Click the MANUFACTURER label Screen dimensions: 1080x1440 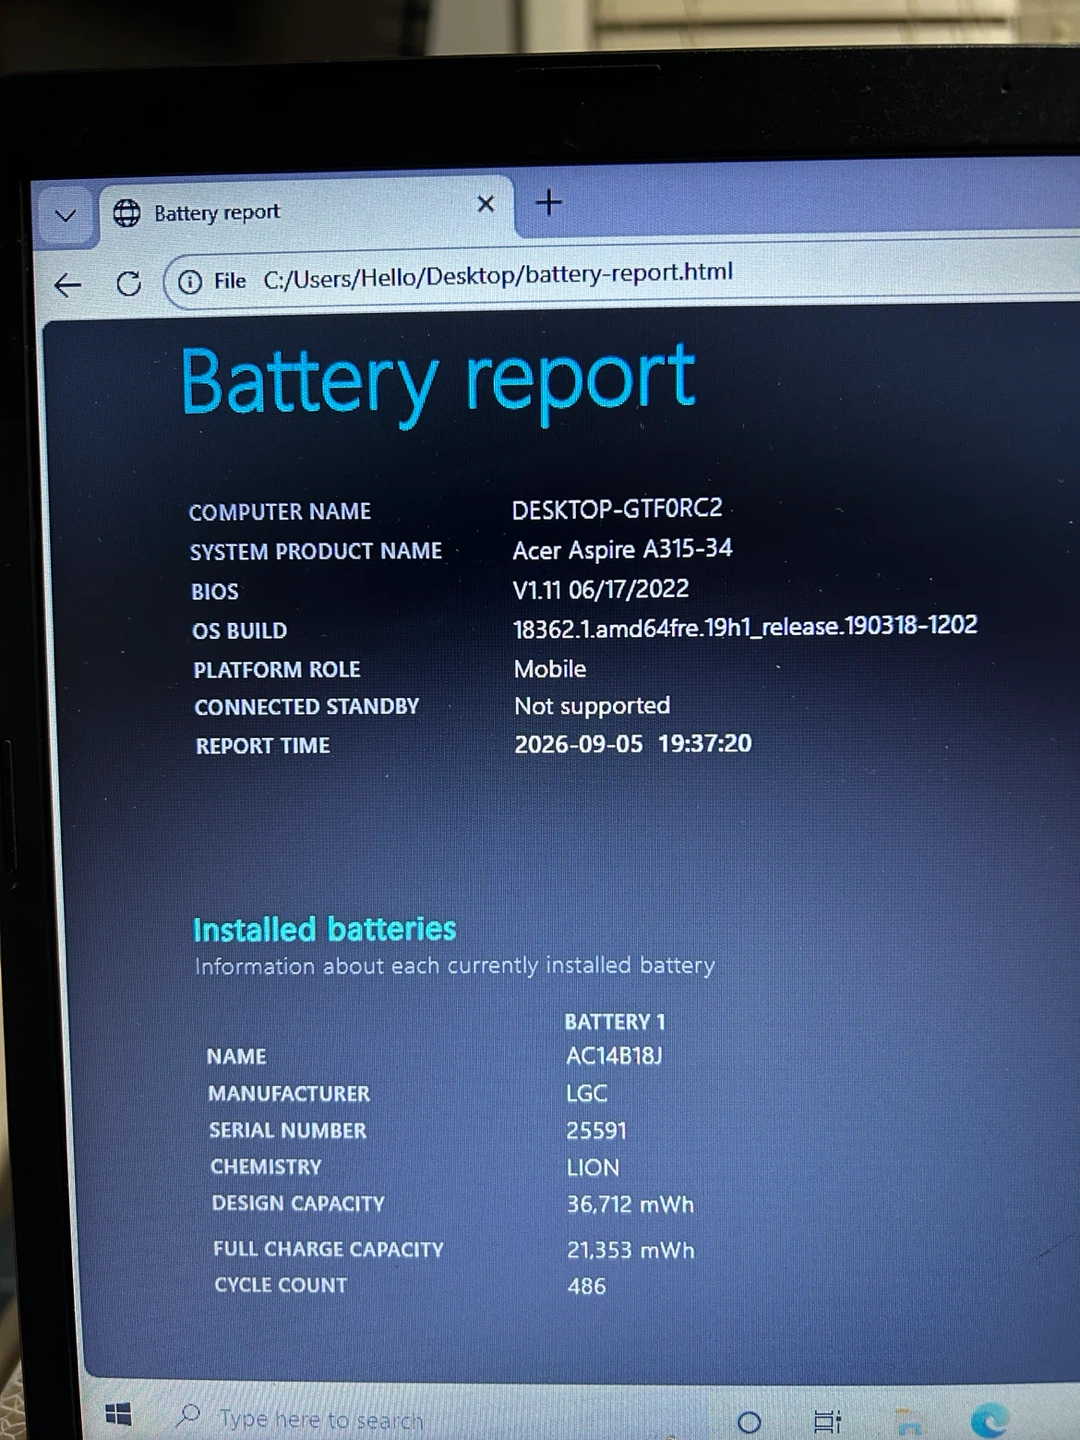[289, 1094]
